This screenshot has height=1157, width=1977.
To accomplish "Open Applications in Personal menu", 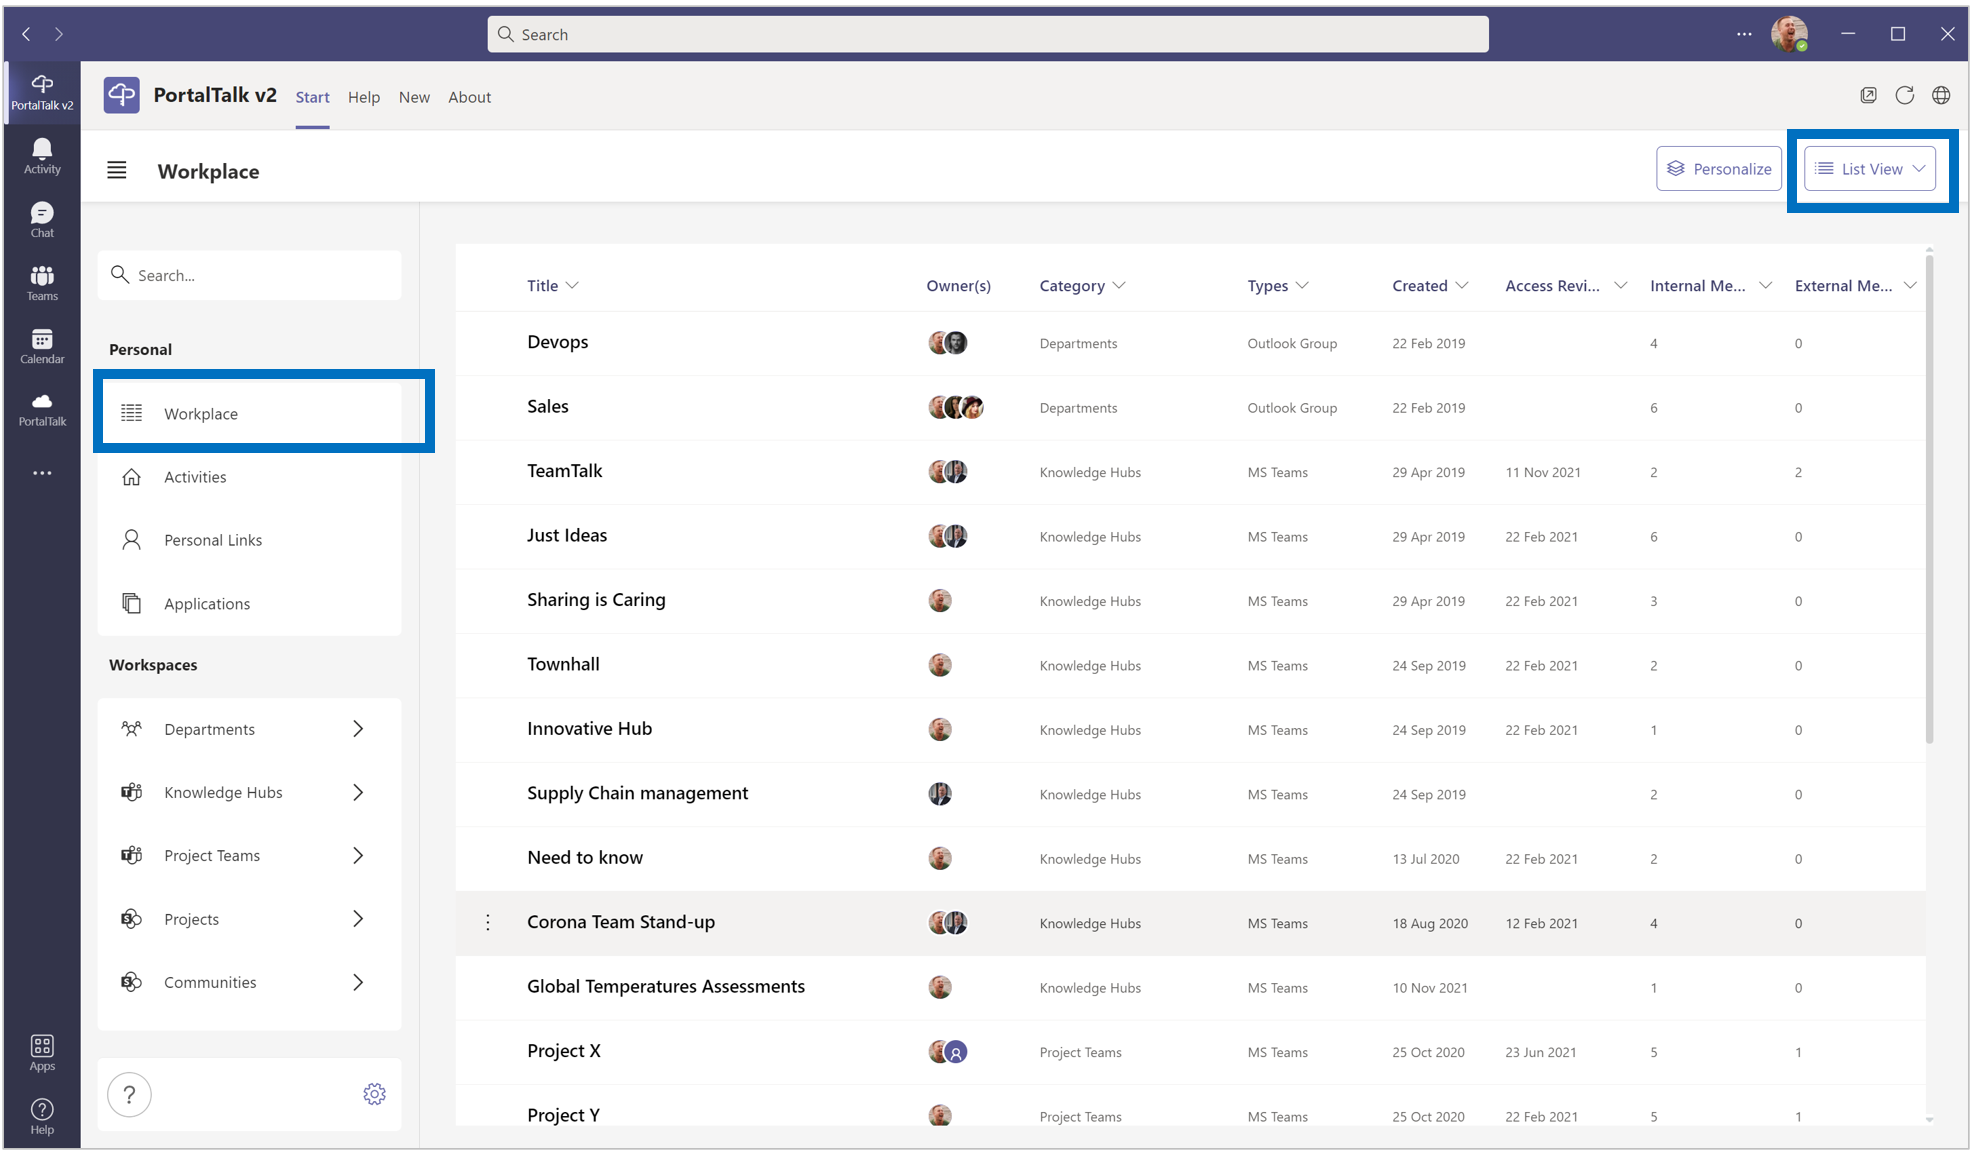I will 249,604.
